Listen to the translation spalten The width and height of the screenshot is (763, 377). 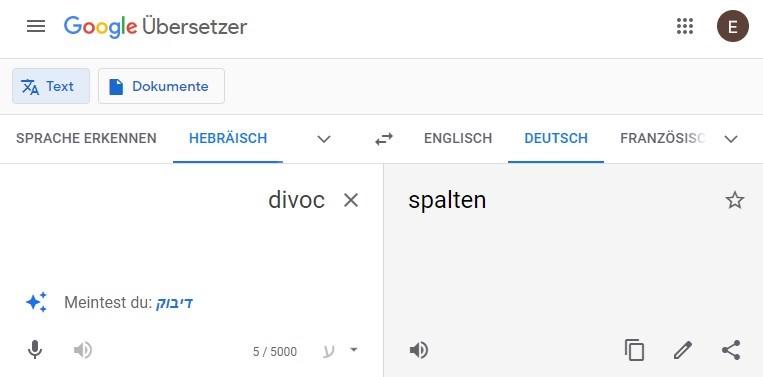[x=419, y=350]
